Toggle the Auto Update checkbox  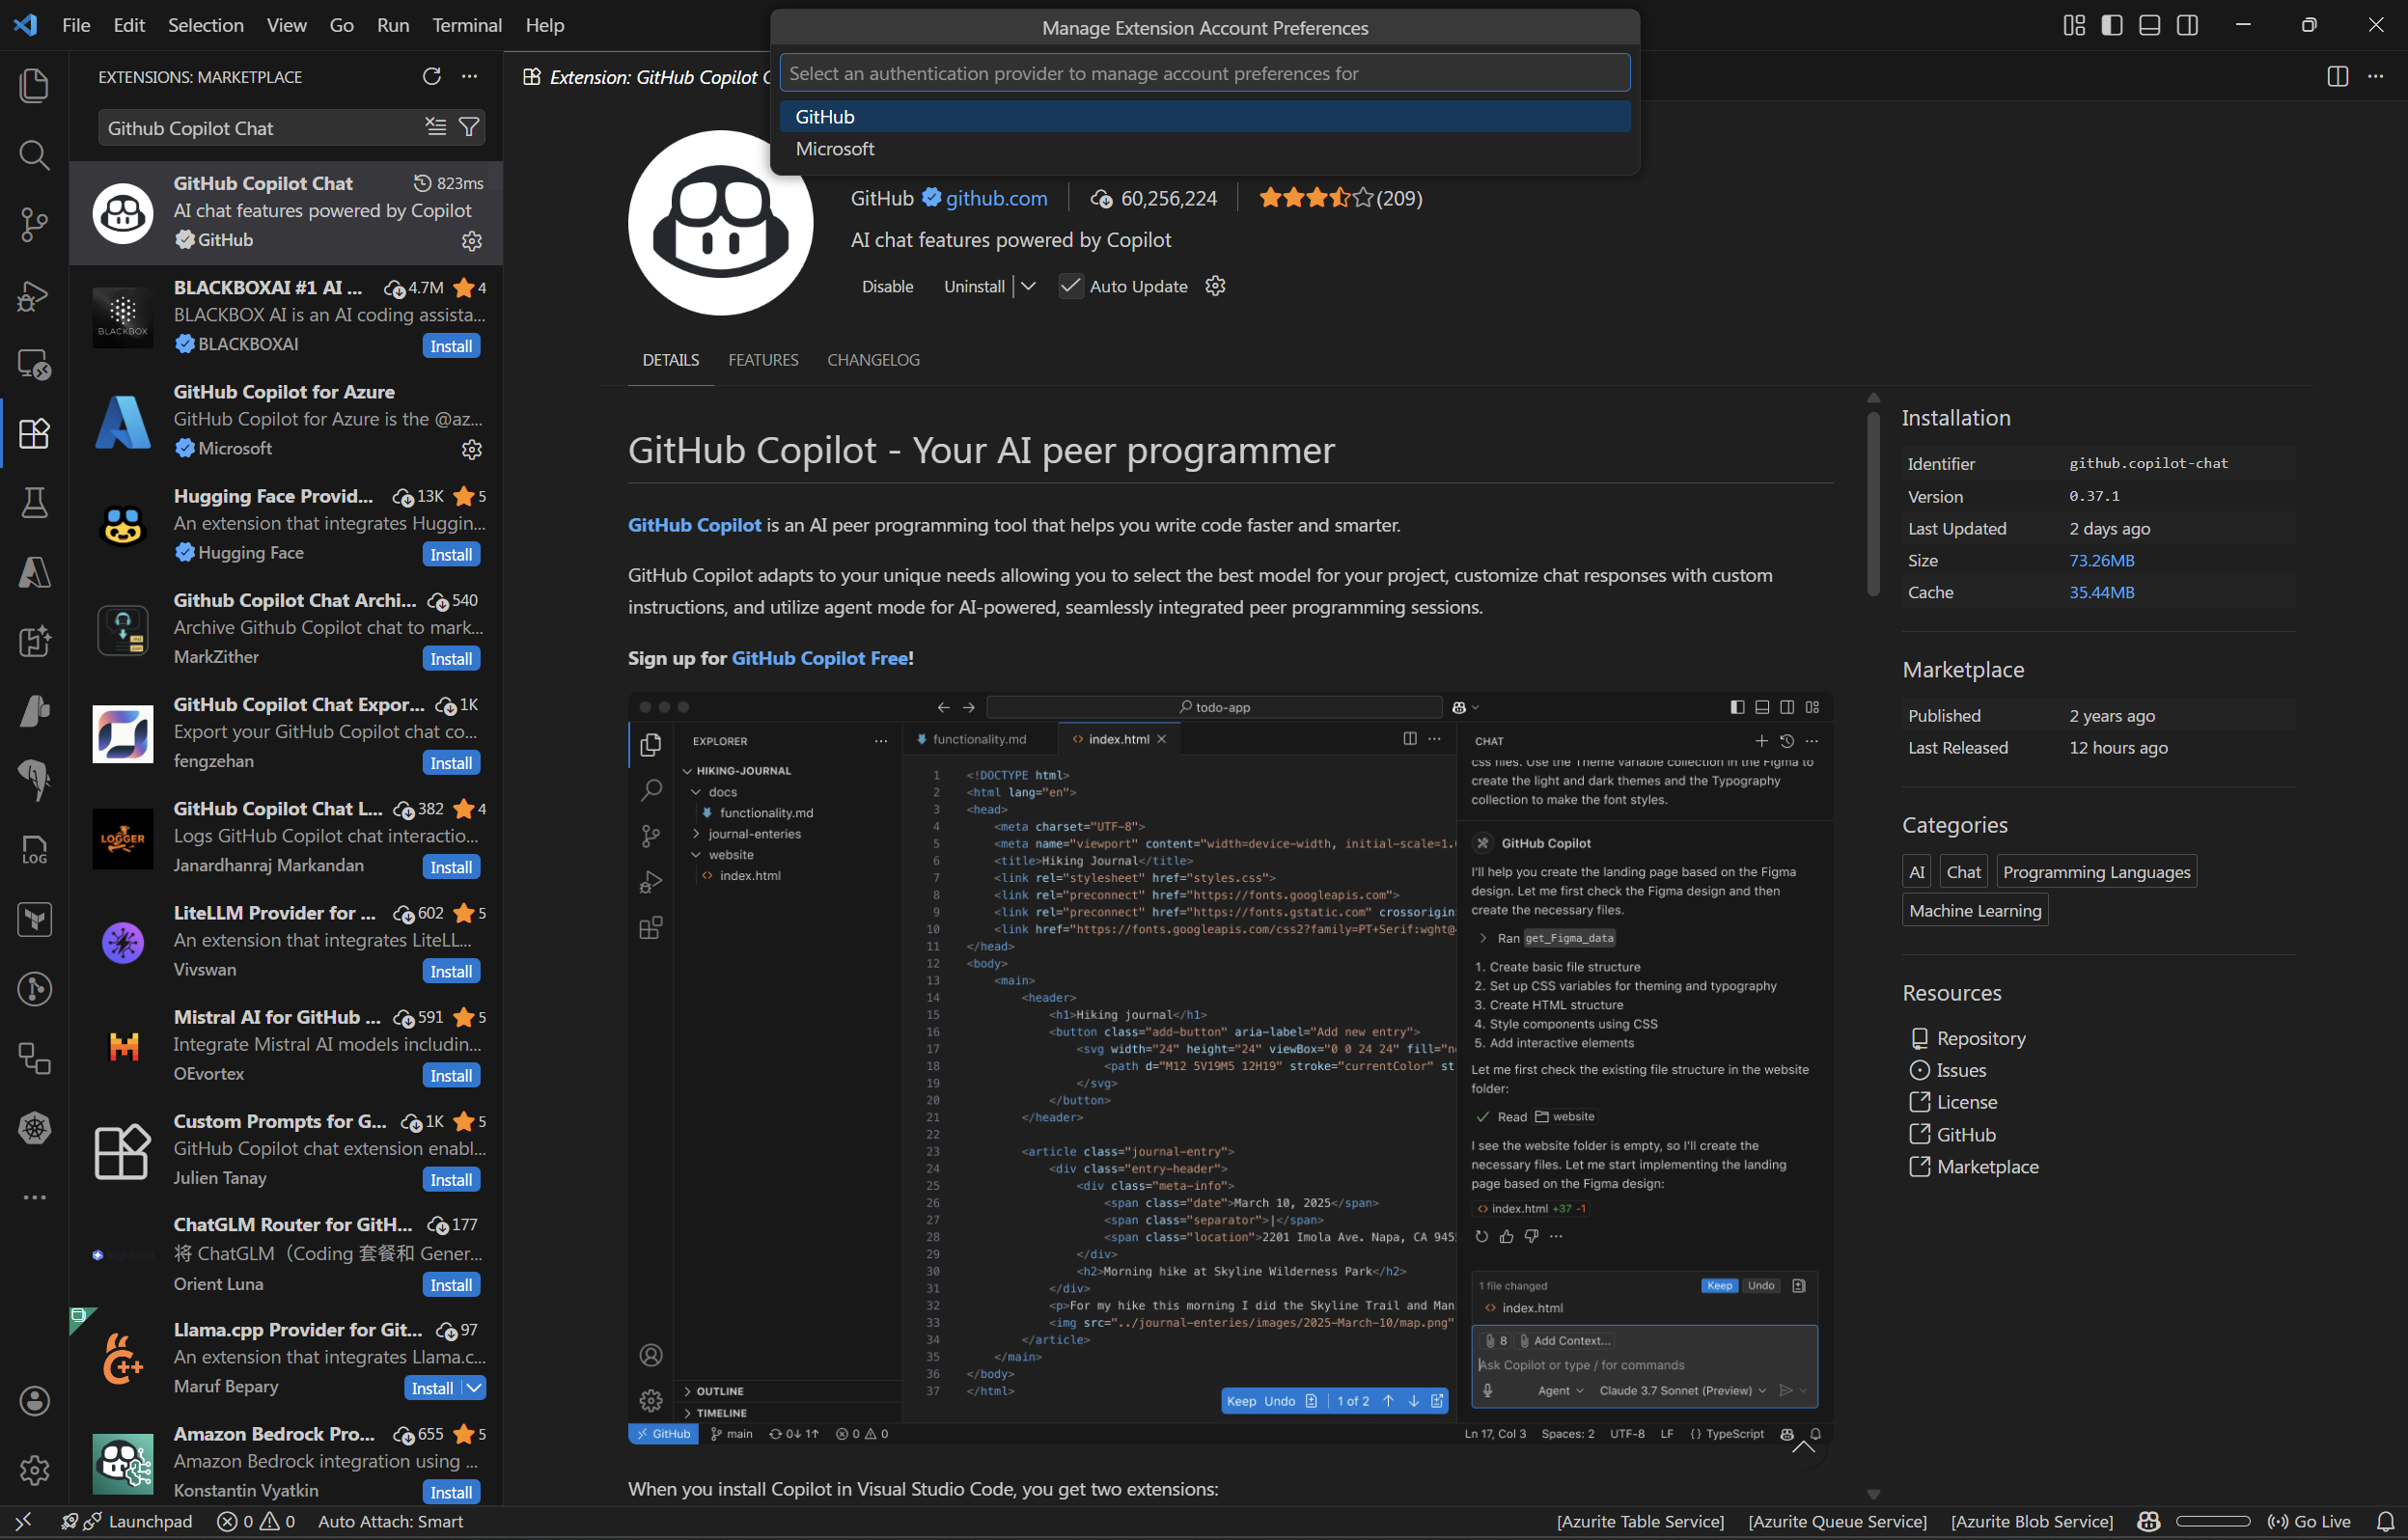click(1070, 286)
